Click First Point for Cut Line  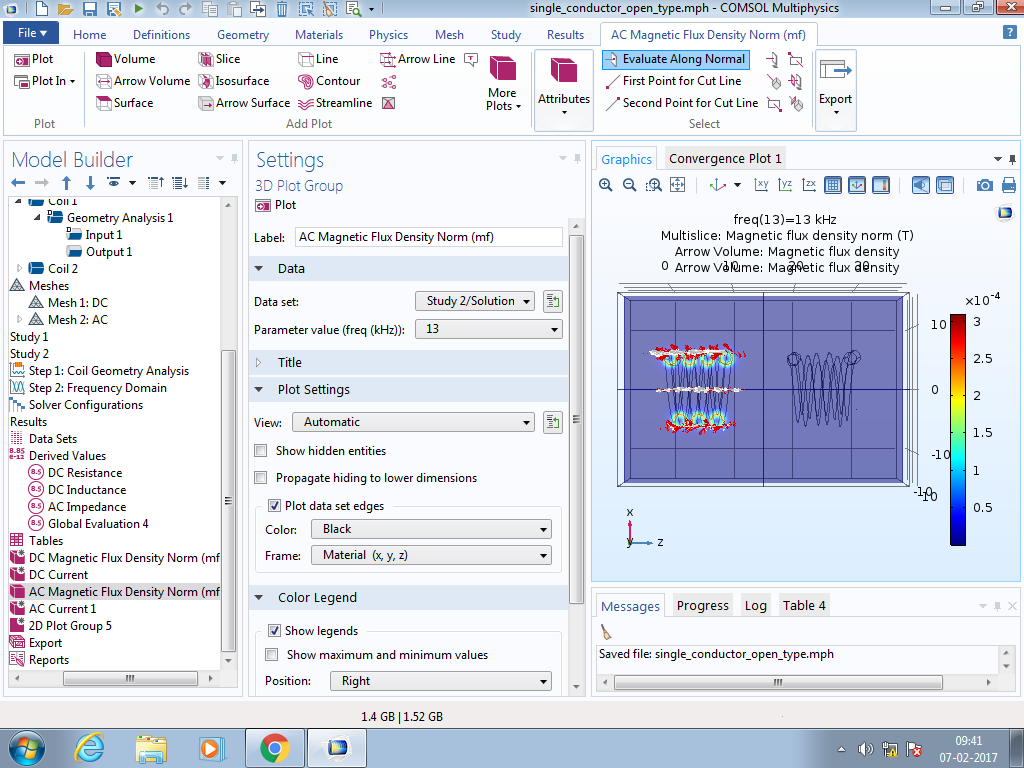pos(673,81)
